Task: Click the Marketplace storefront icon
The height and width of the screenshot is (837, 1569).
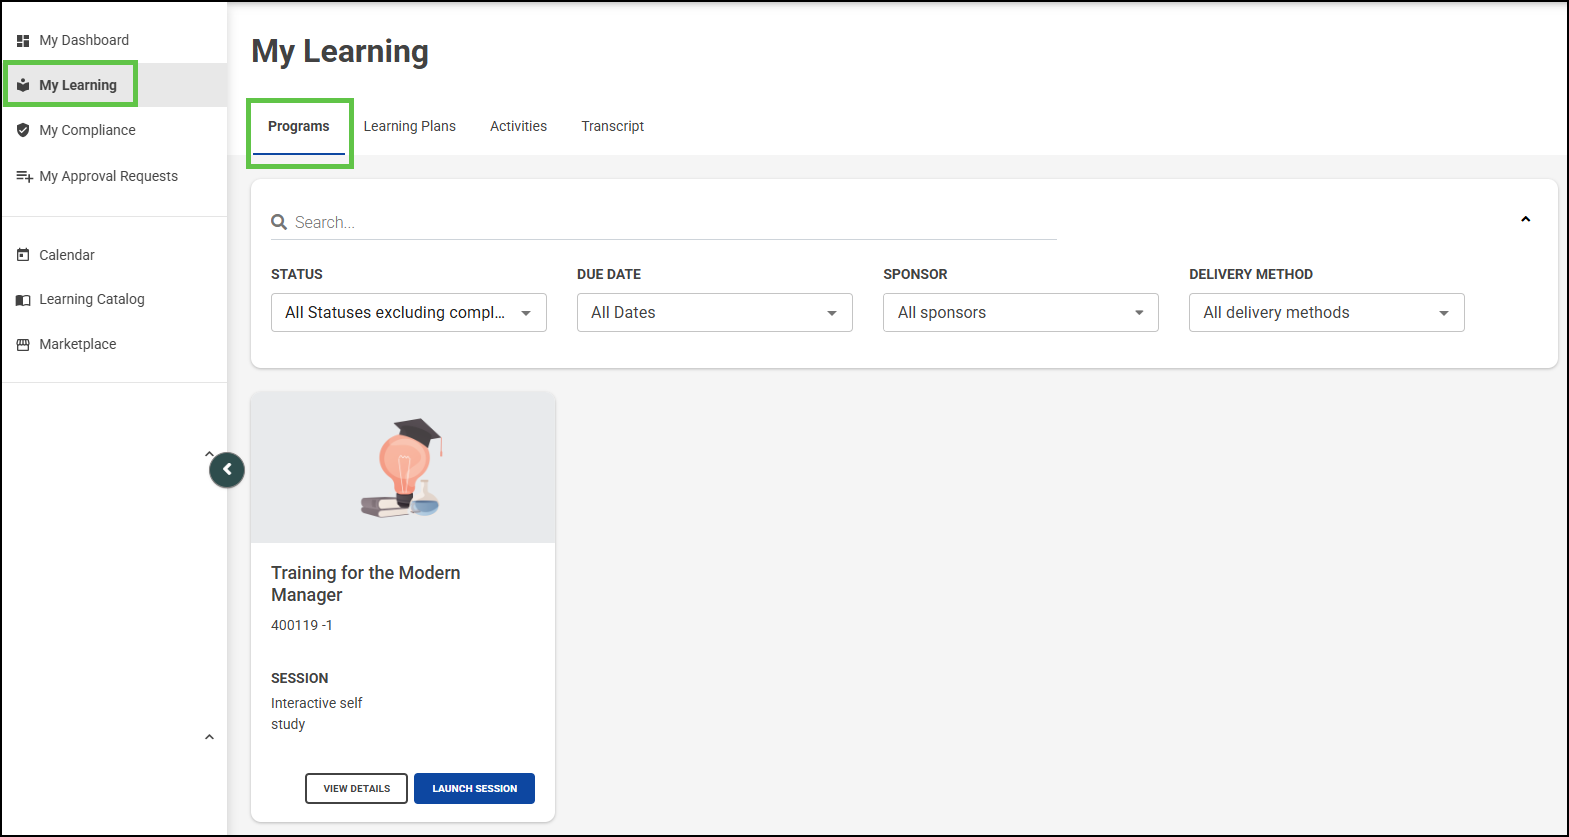Action: coord(23,345)
